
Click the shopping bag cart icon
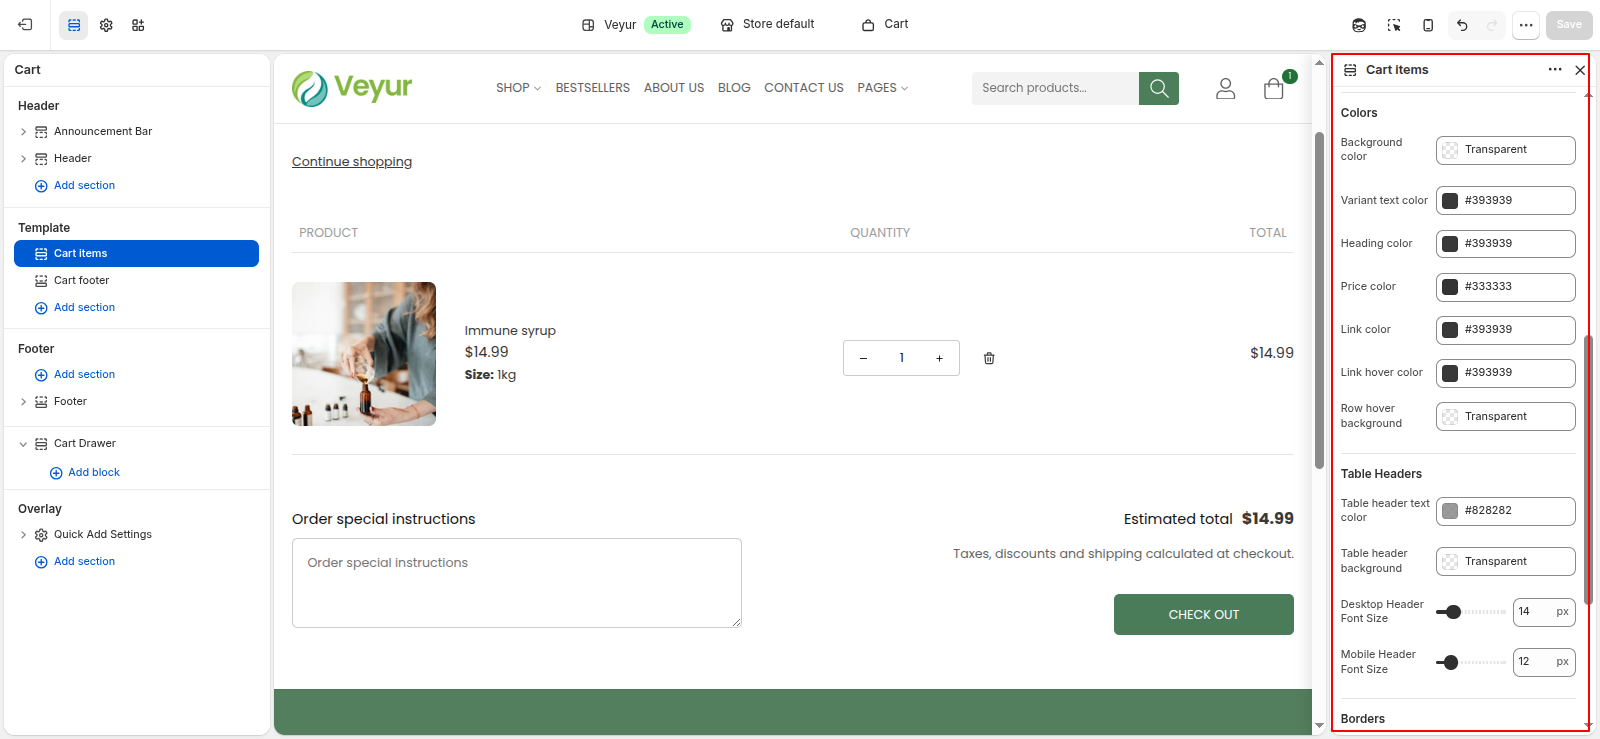[x=1274, y=88]
